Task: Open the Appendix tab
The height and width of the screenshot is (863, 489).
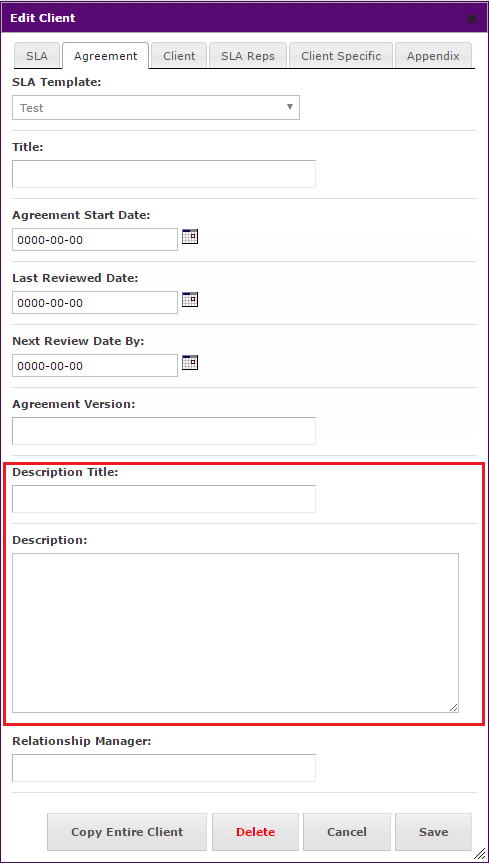Action: [433, 56]
